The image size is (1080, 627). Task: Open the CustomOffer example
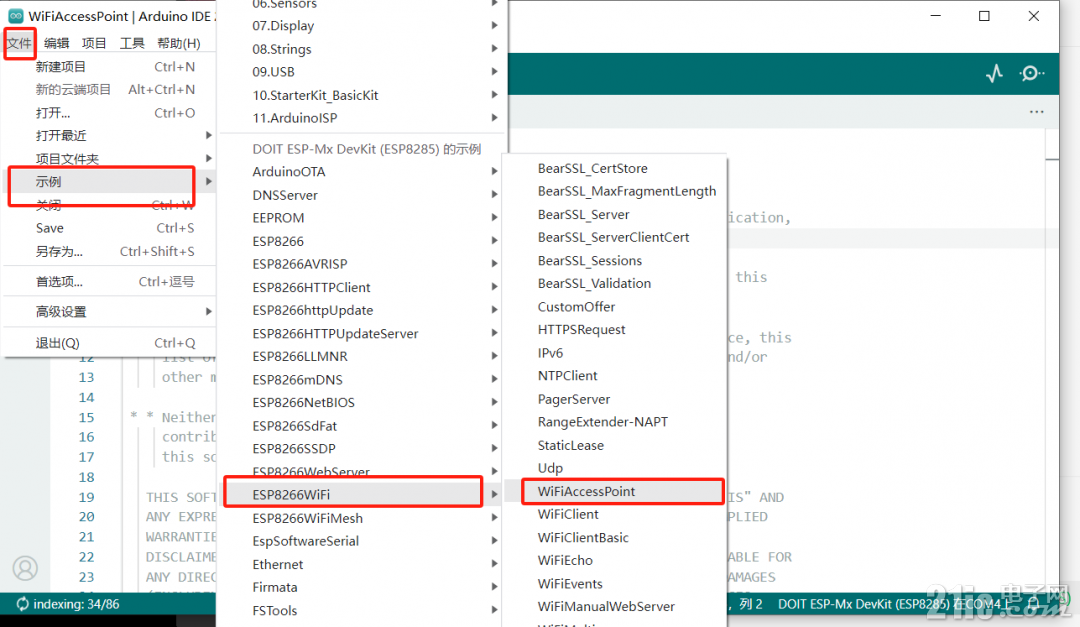614,307
